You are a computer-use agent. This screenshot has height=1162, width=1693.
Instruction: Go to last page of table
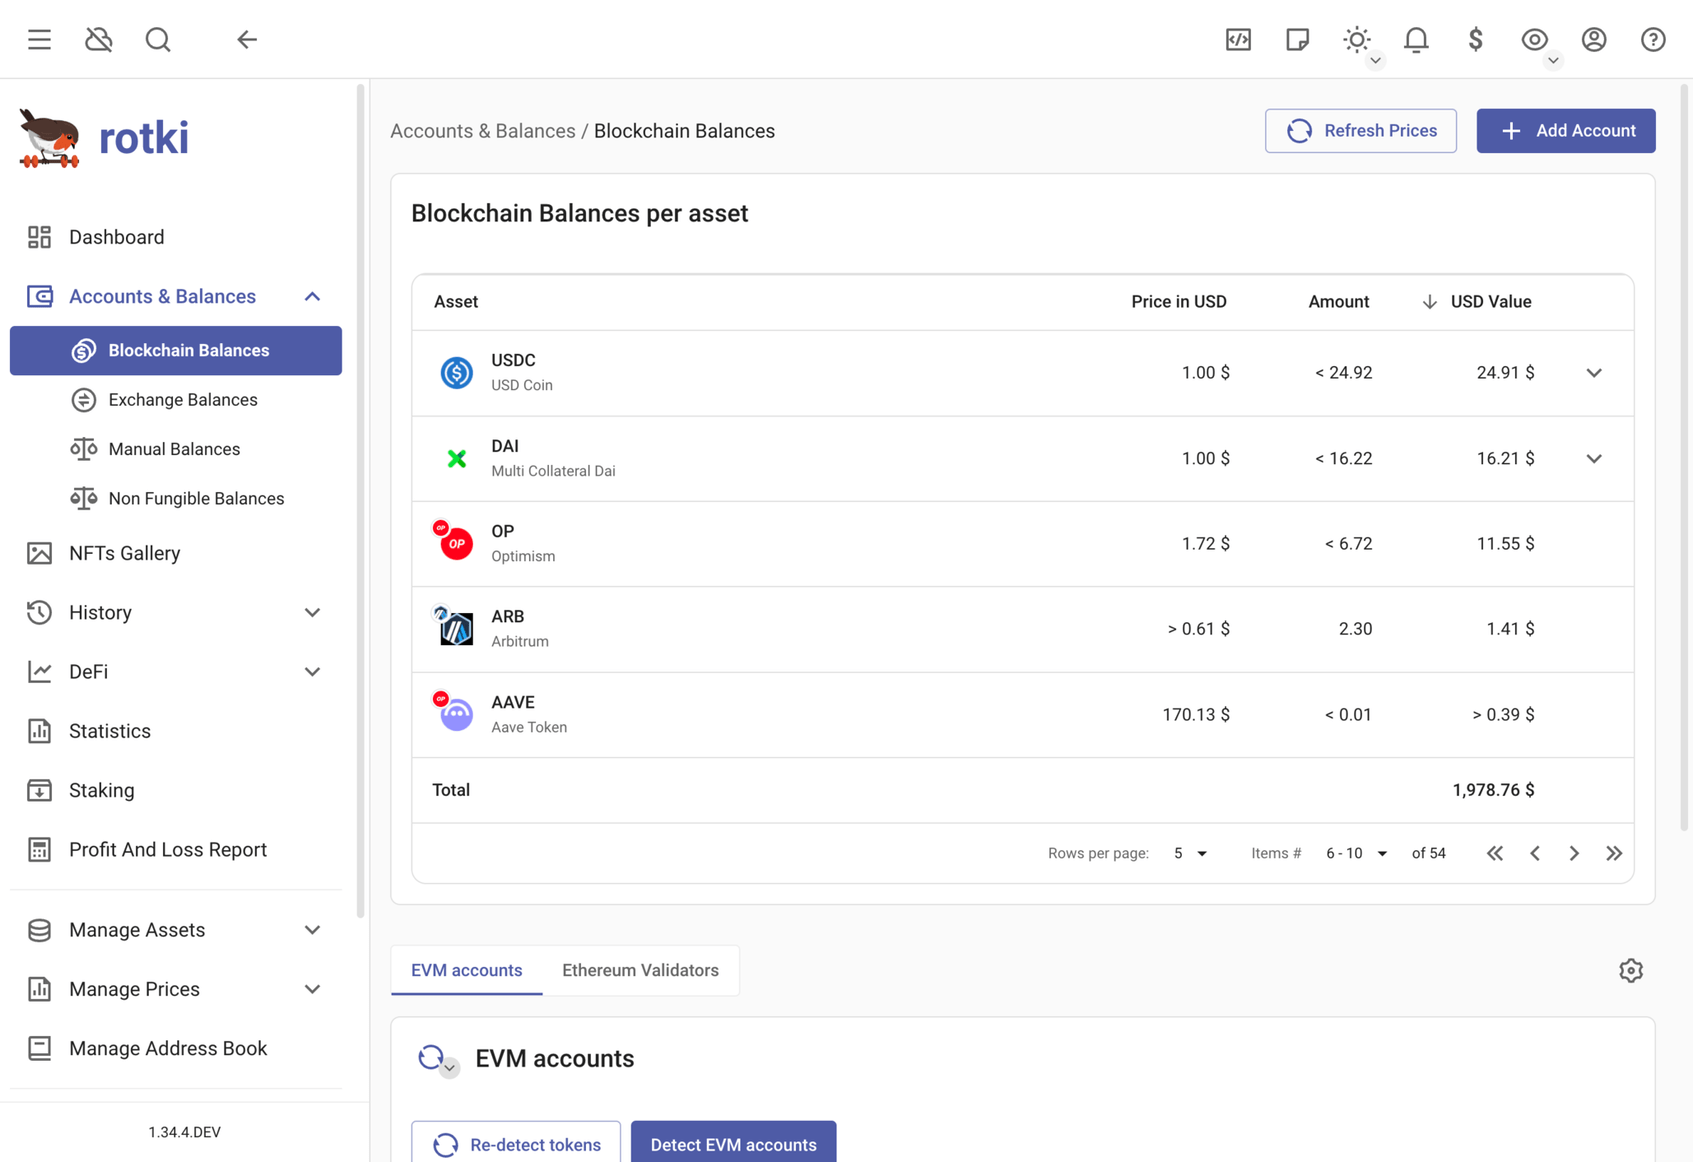pos(1614,854)
